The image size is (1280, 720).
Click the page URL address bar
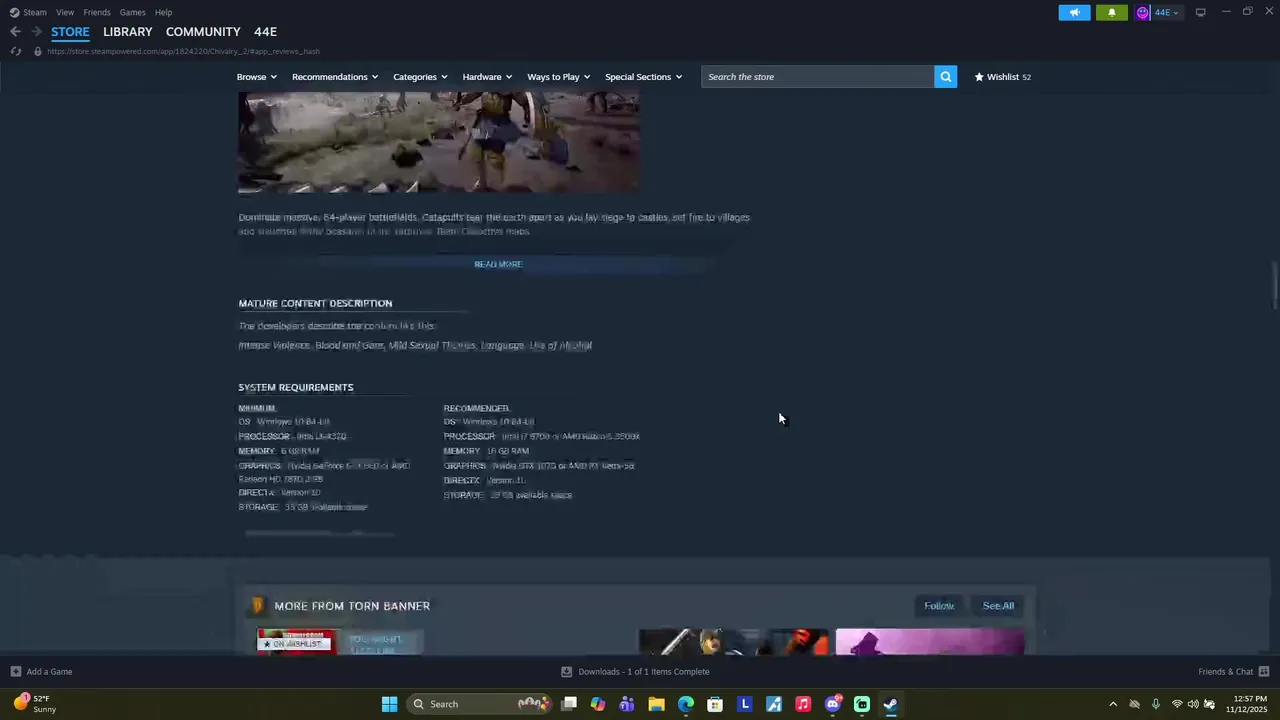tap(183, 51)
